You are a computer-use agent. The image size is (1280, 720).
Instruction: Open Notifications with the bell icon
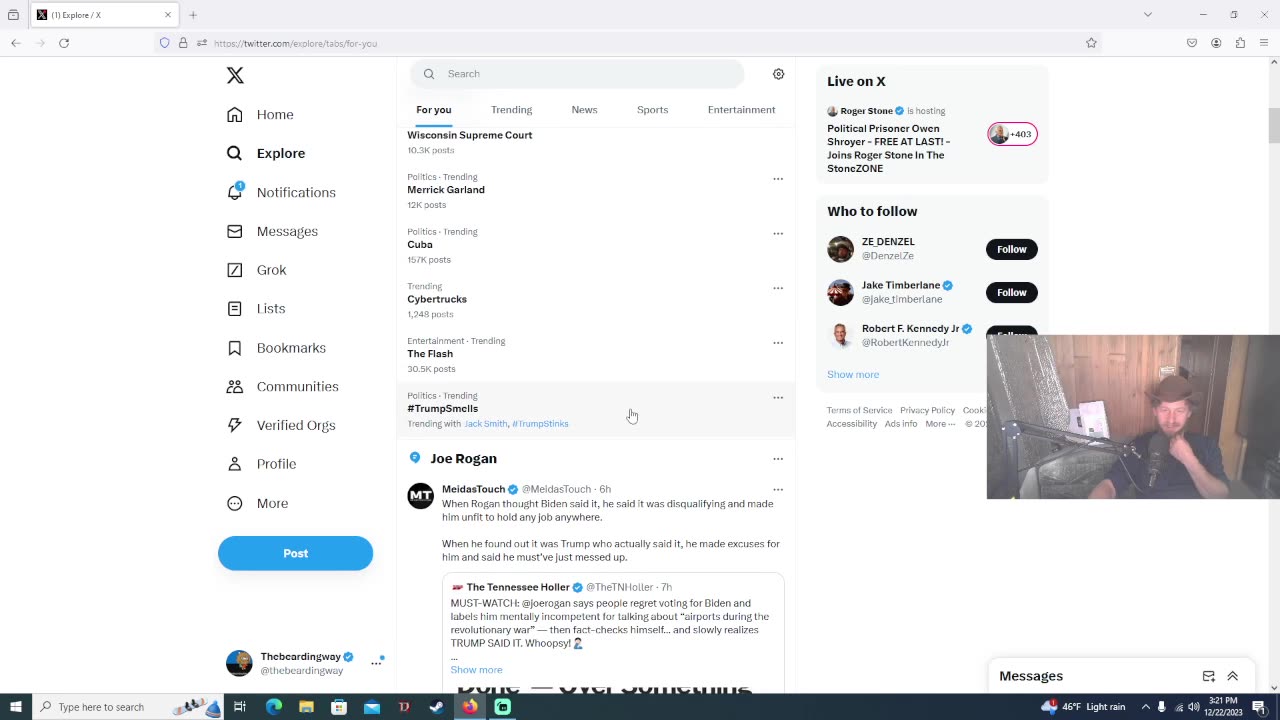tap(281, 192)
